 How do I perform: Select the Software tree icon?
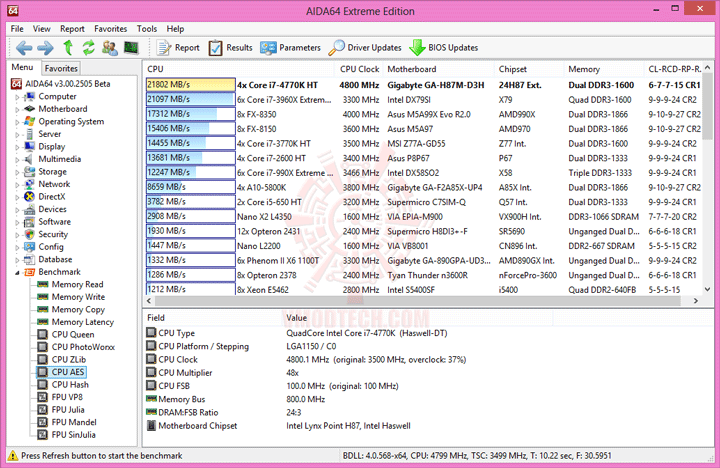pyautogui.click(x=29, y=222)
